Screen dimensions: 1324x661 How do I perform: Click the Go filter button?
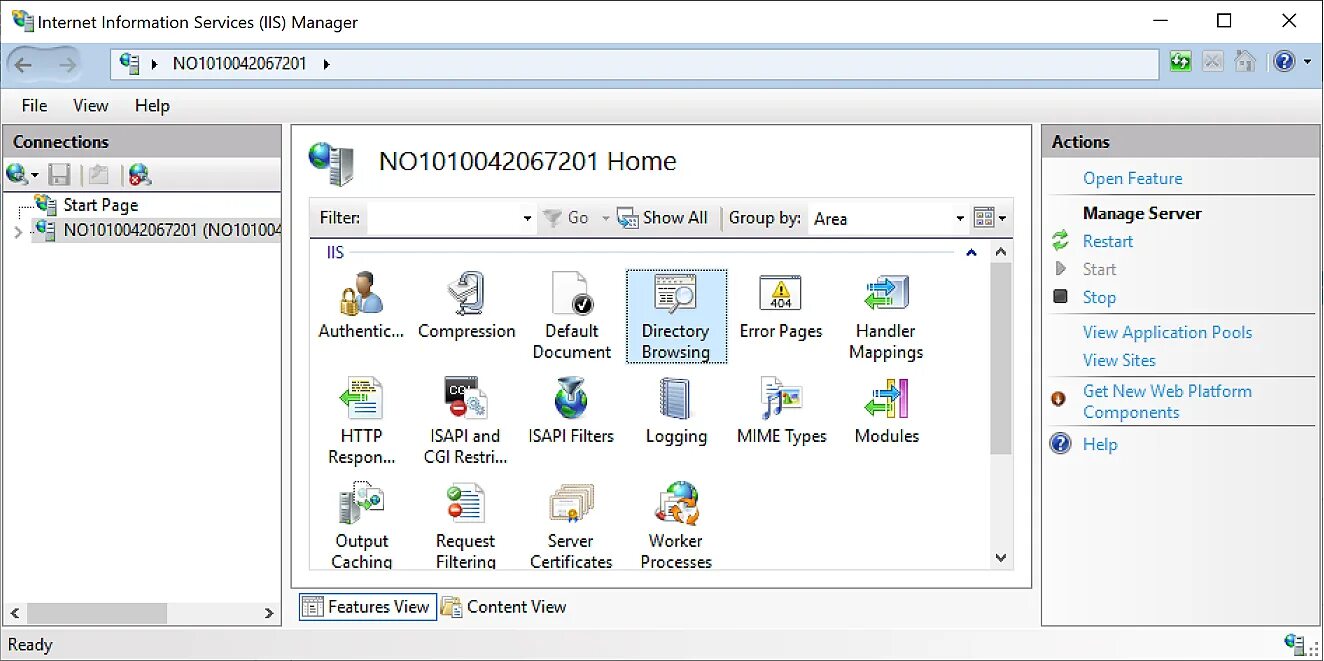pyautogui.click(x=568, y=218)
